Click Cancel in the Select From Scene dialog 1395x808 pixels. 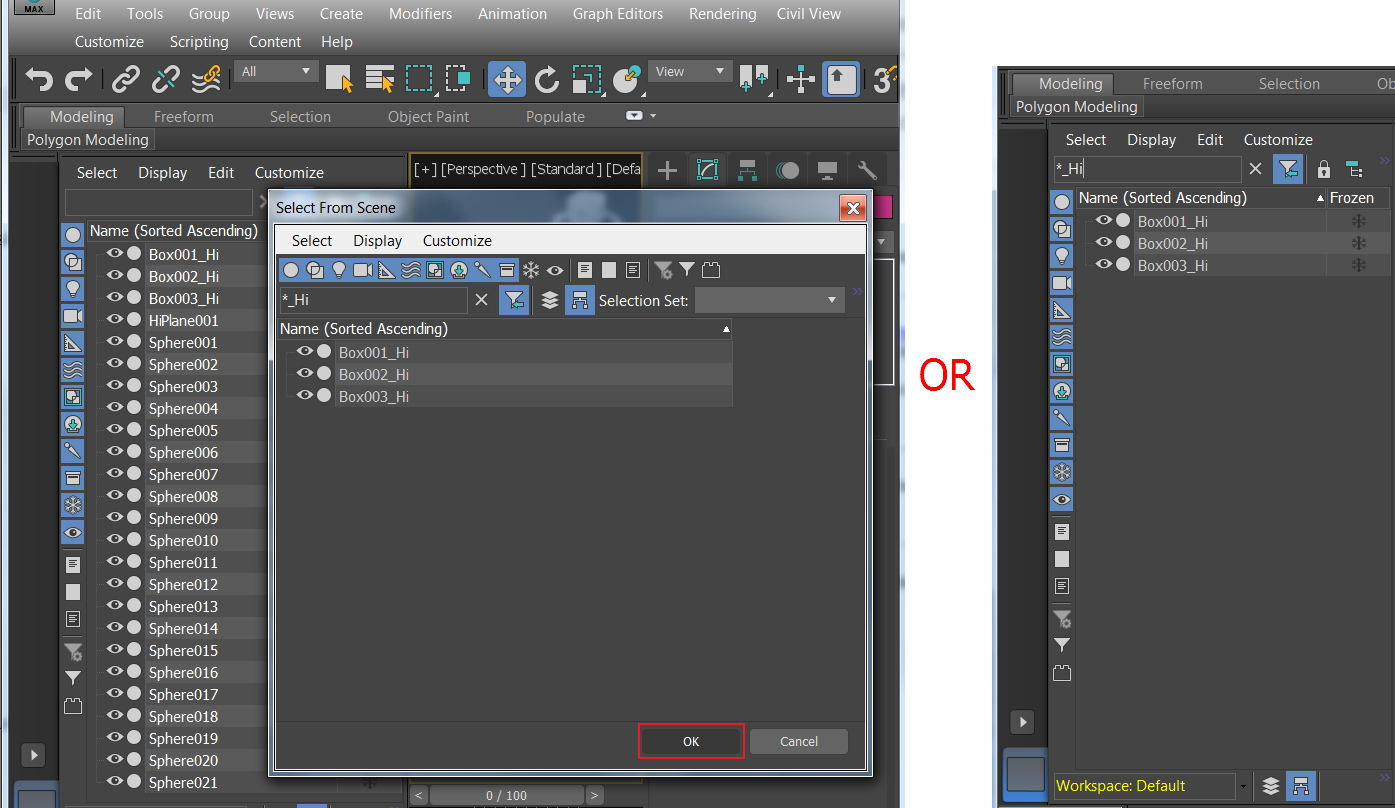(798, 741)
